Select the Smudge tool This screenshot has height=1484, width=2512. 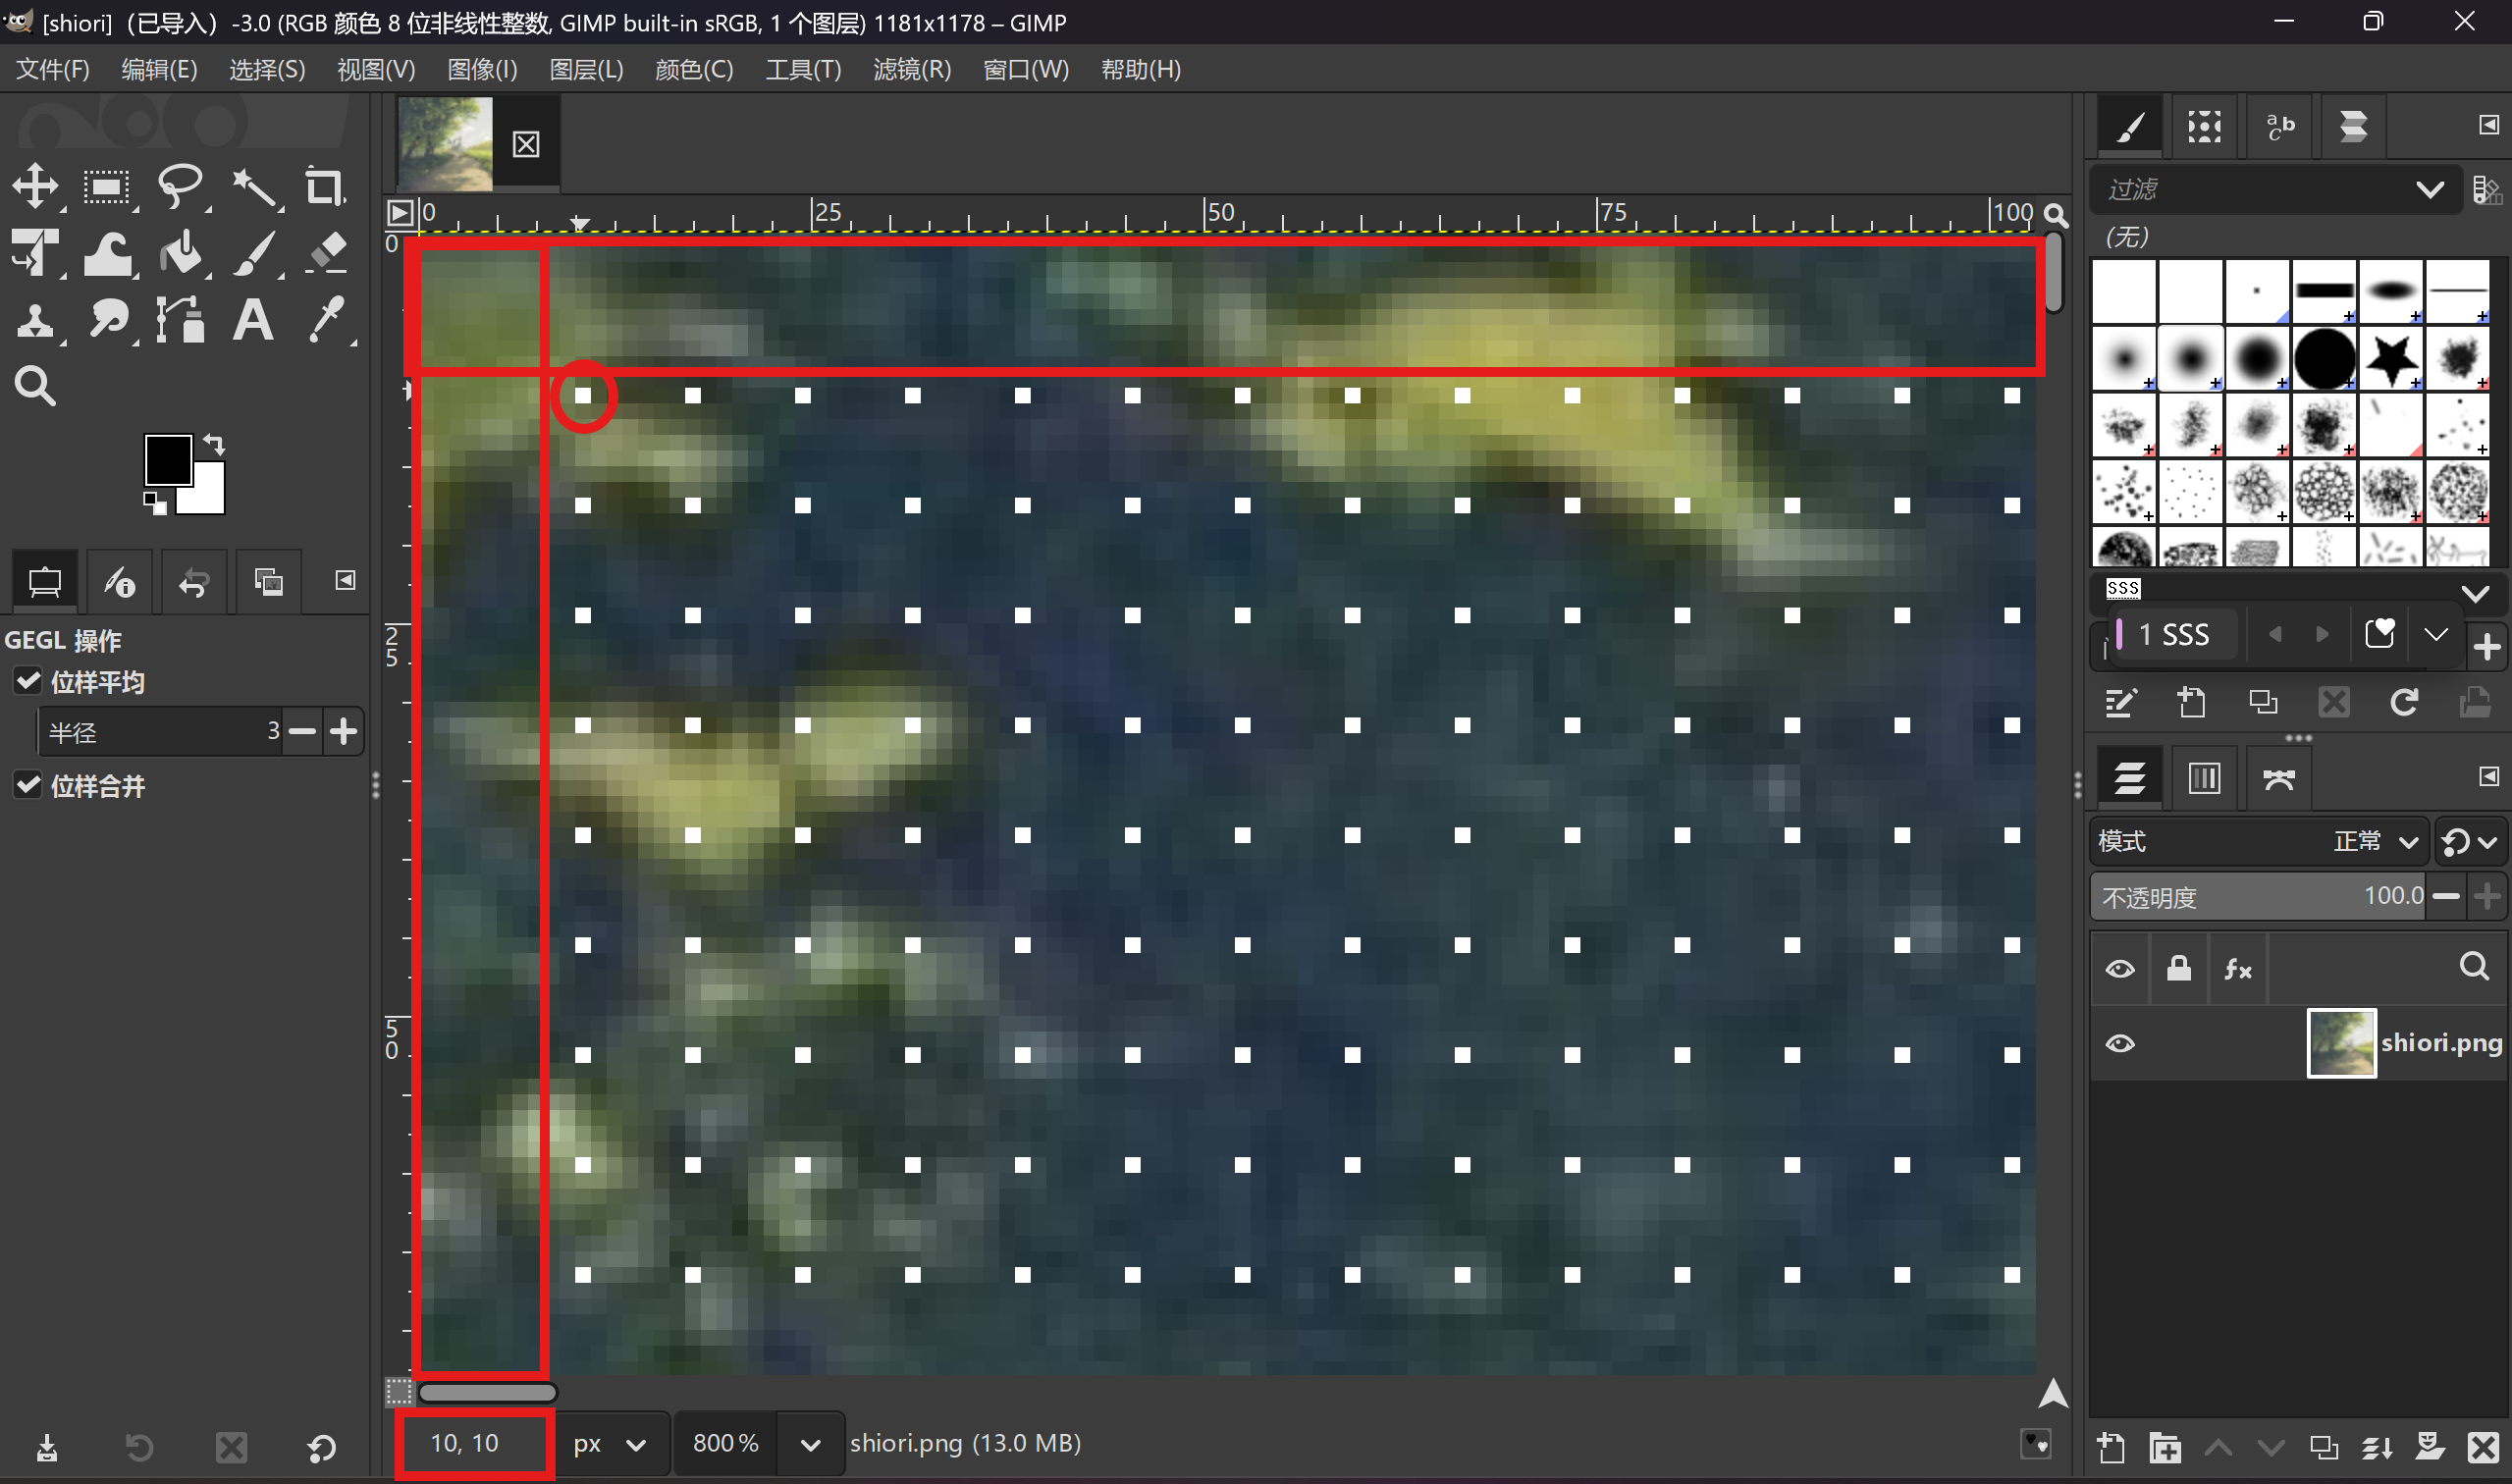coord(107,321)
